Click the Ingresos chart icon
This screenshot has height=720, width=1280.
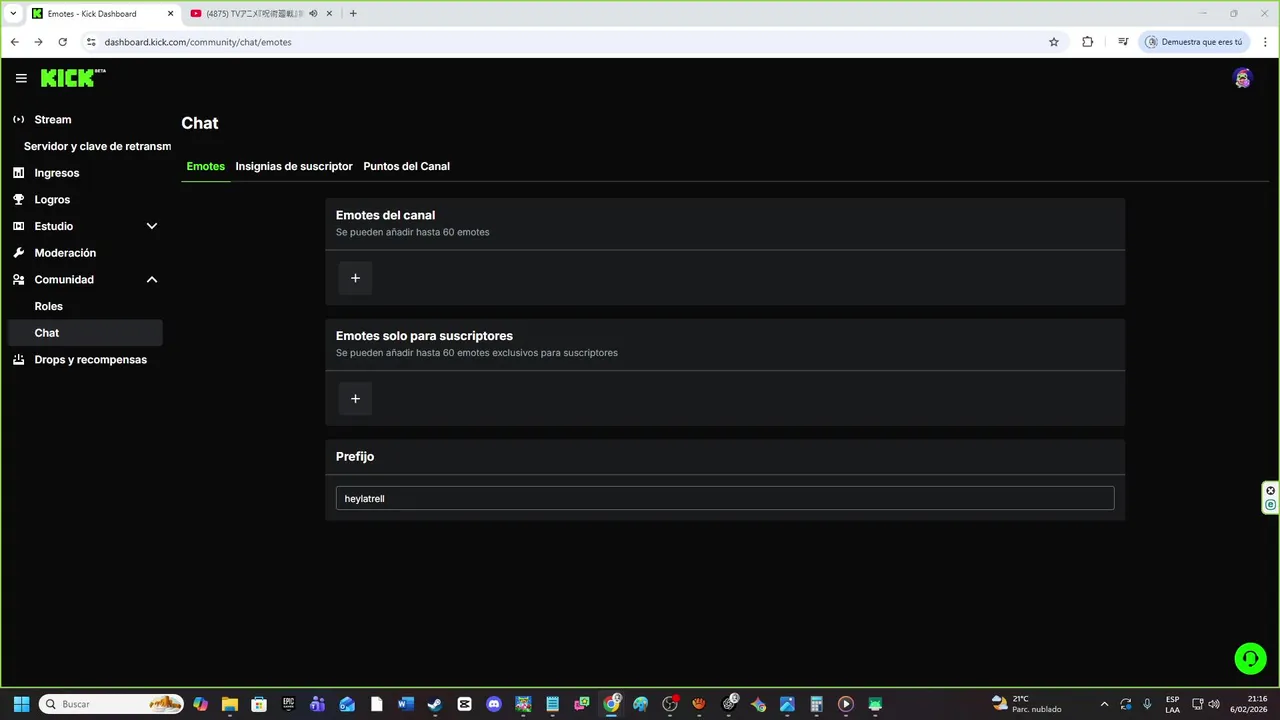(x=18, y=173)
